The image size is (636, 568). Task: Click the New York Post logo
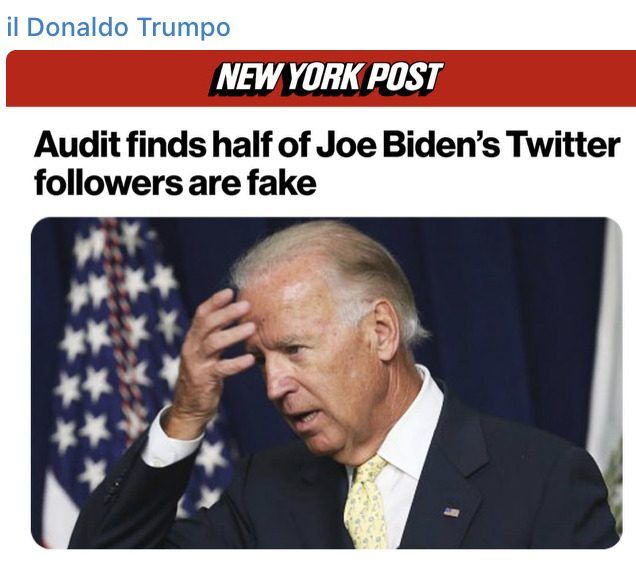(x=325, y=79)
